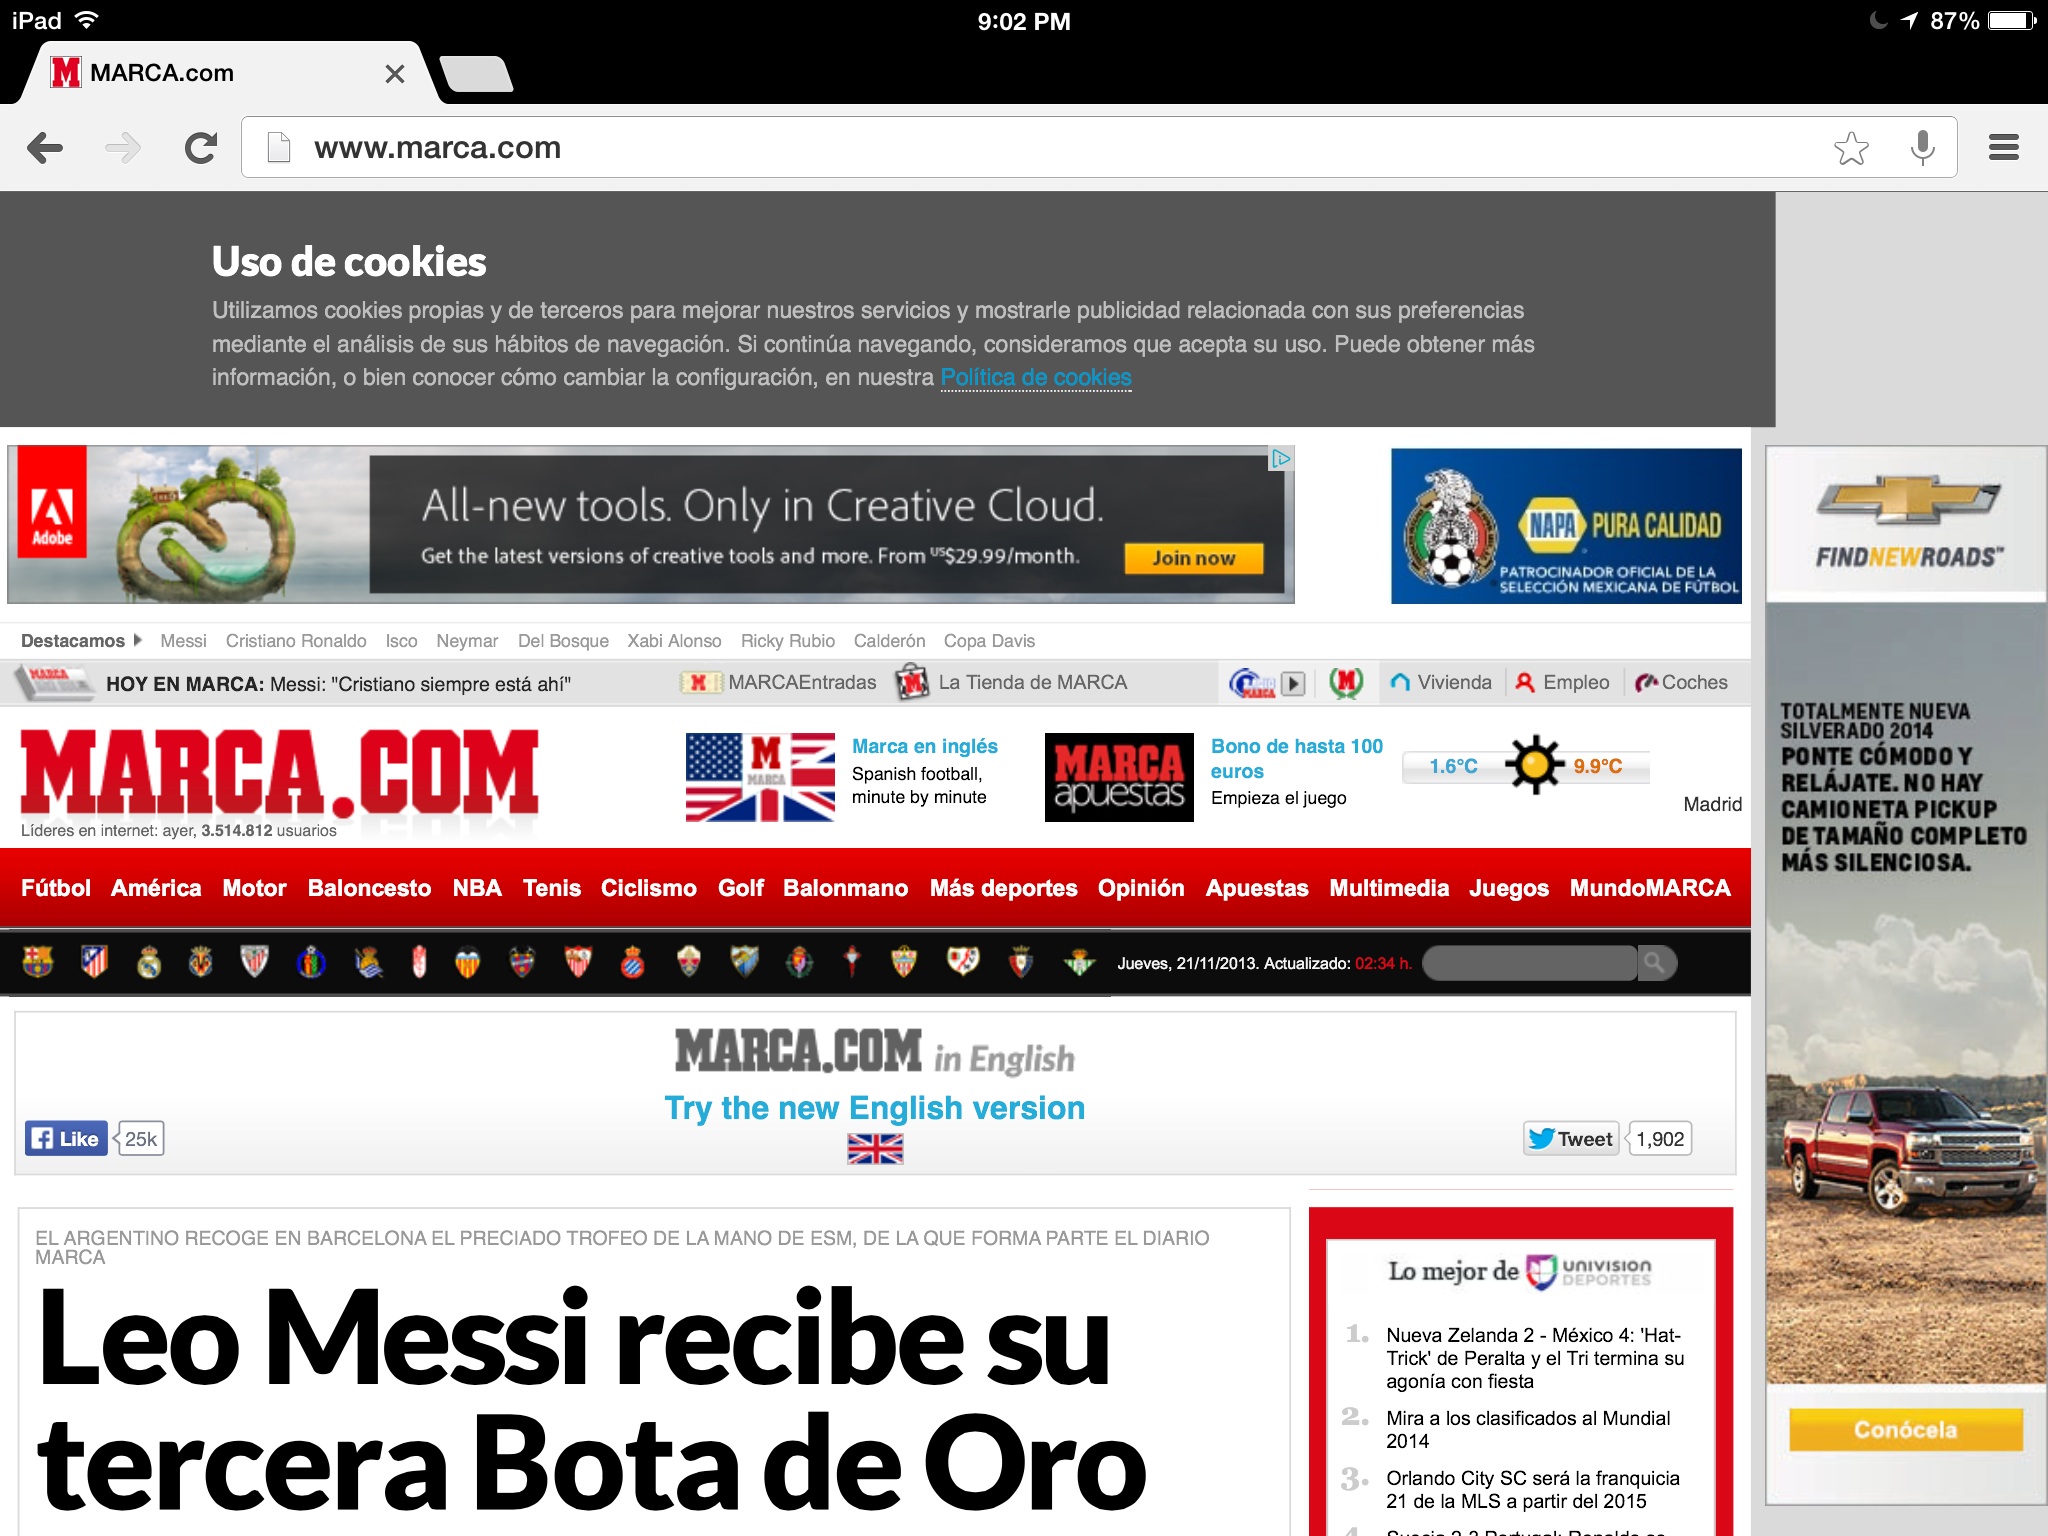
Task: Open the MundoMARCA menu section
Action: pos(1650,888)
